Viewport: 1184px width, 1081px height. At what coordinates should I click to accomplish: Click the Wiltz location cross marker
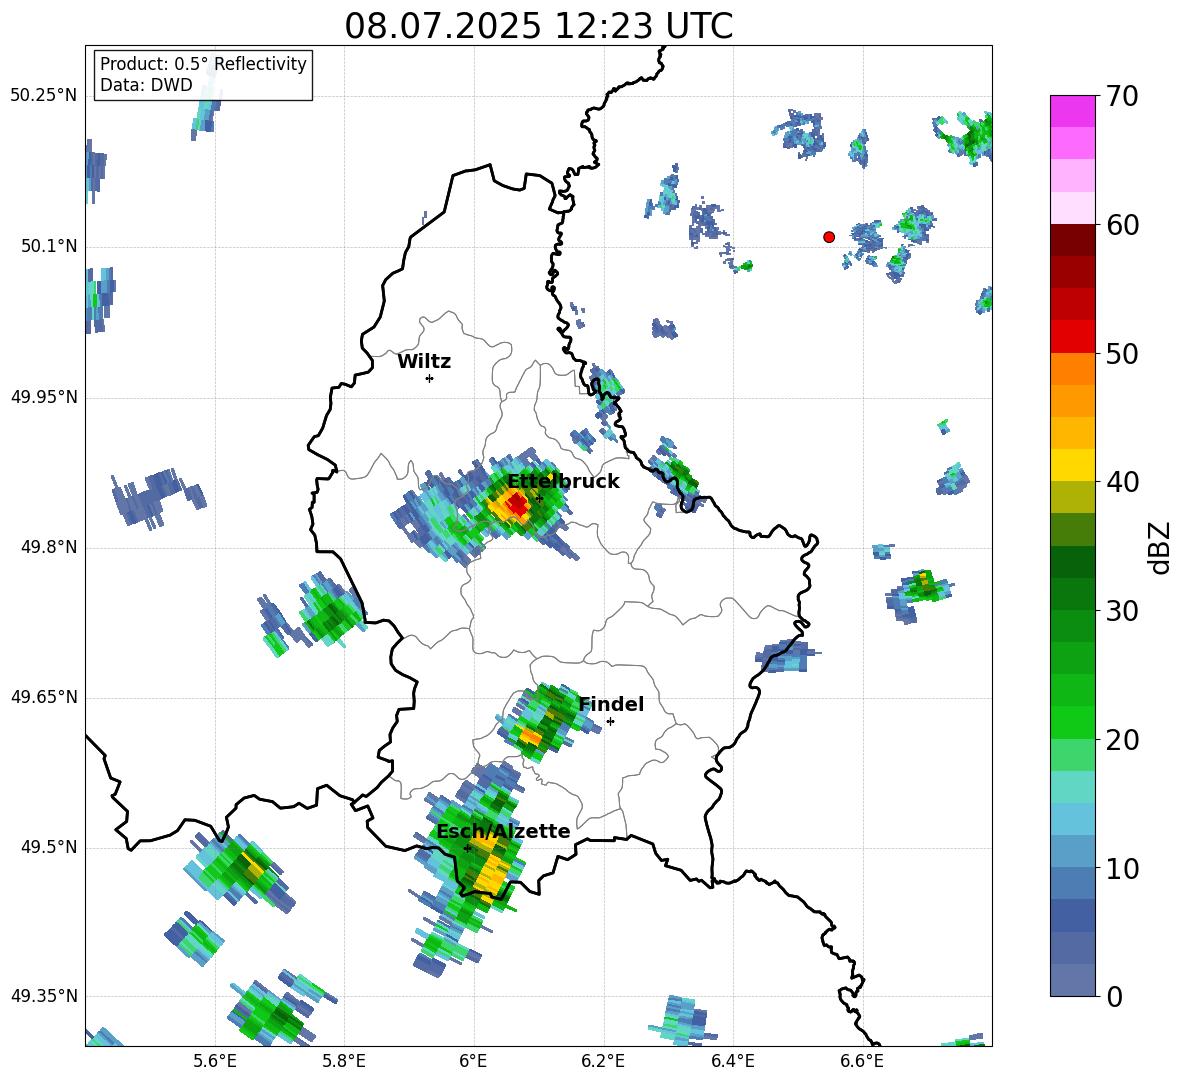(430, 378)
